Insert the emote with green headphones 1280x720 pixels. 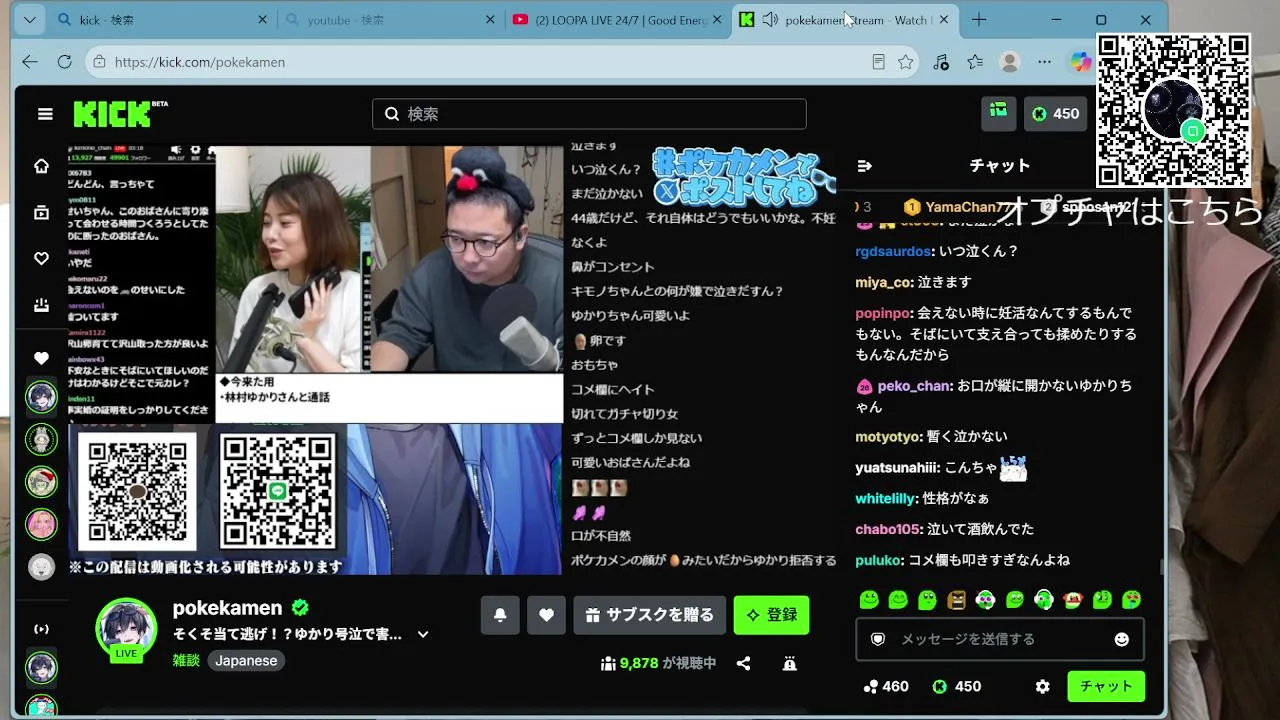[x=1044, y=600]
